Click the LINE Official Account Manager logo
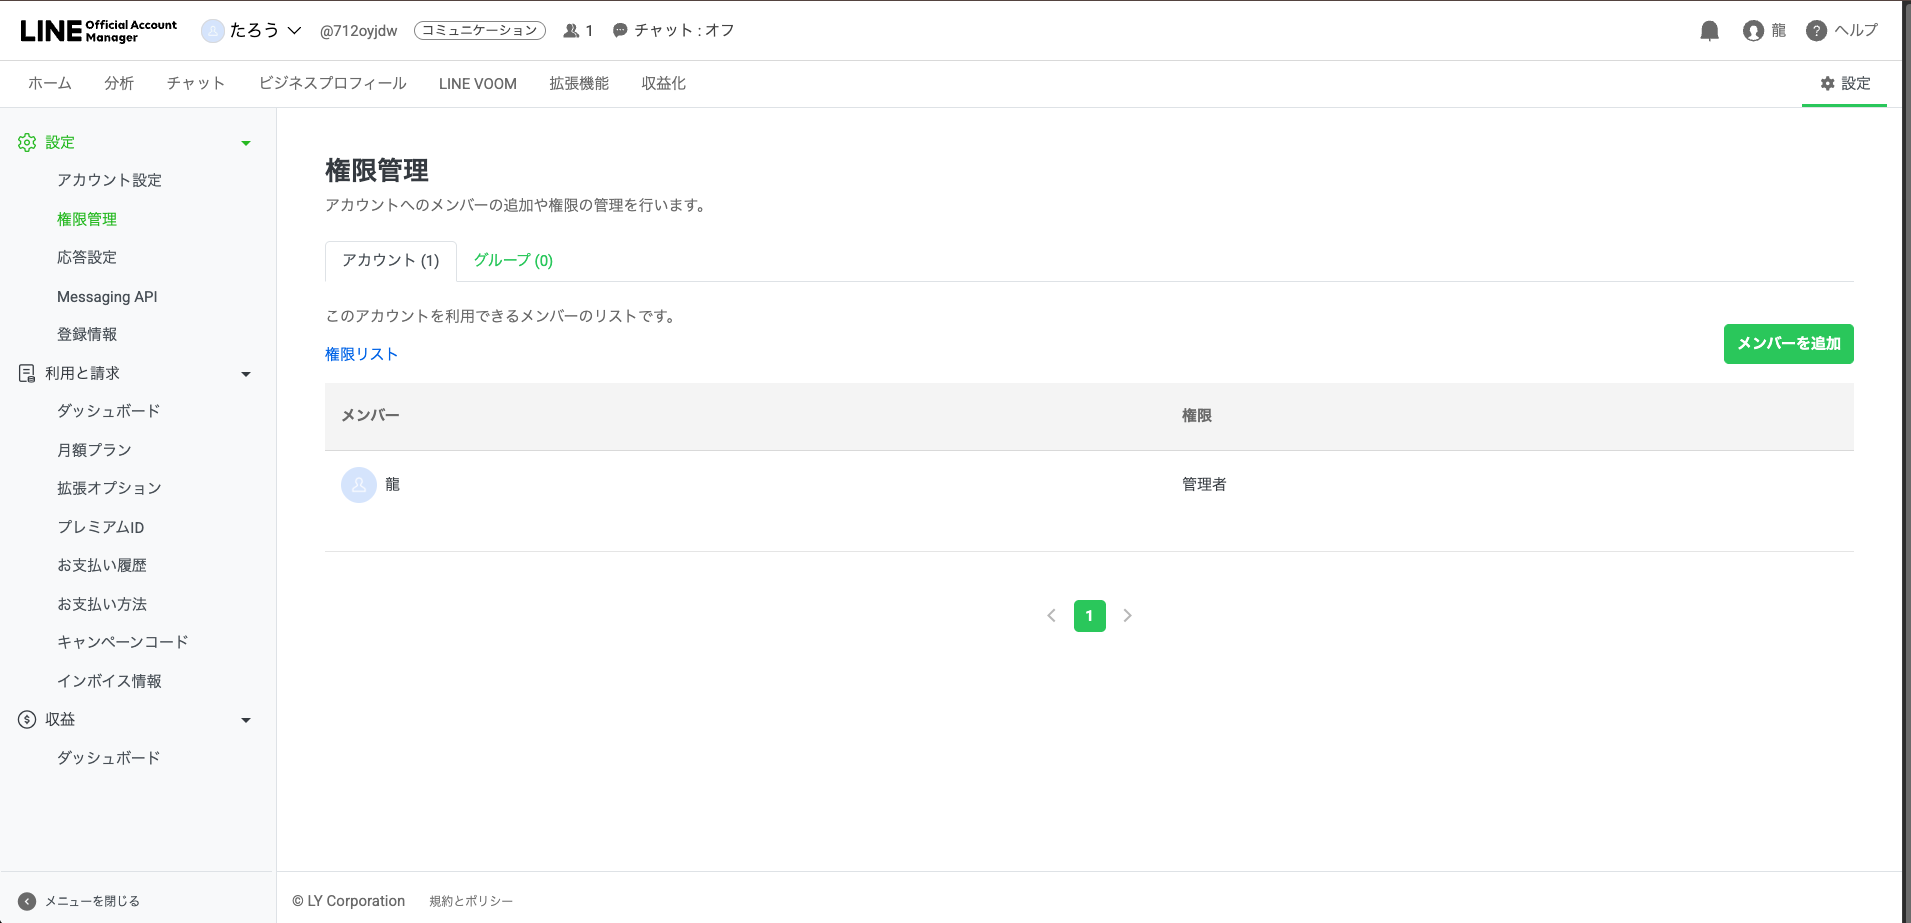The height and width of the screenshot is (923, 1911). (98, 31)
